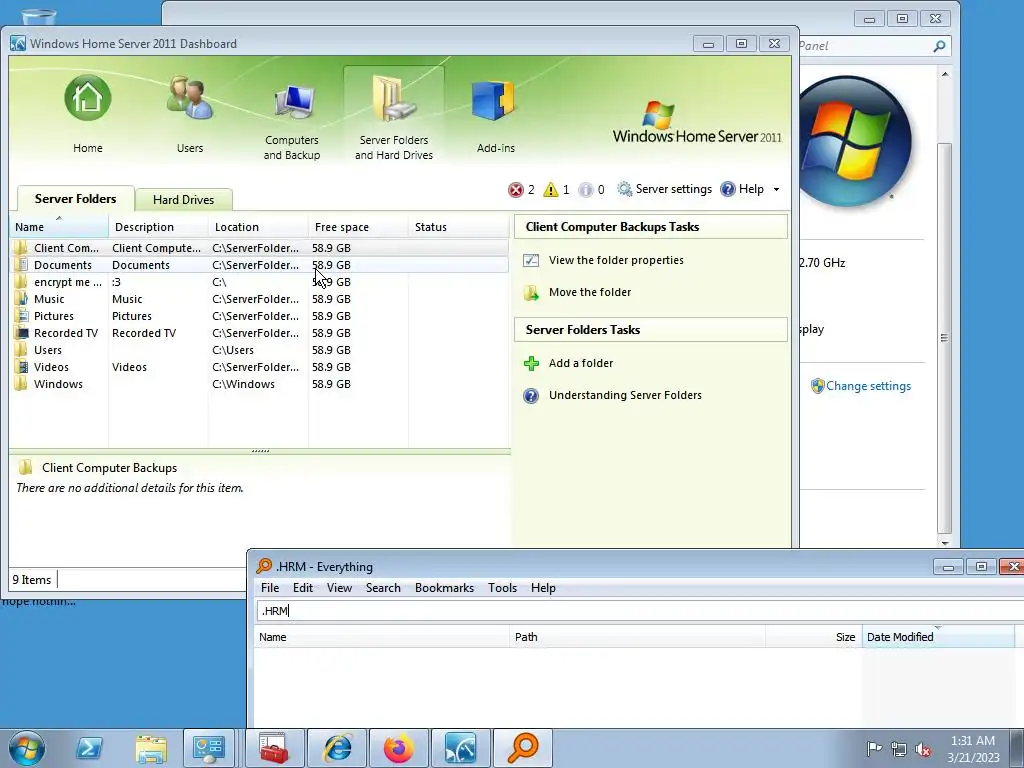
Task: Click the Everything search input field
Action: click(640, 611)
